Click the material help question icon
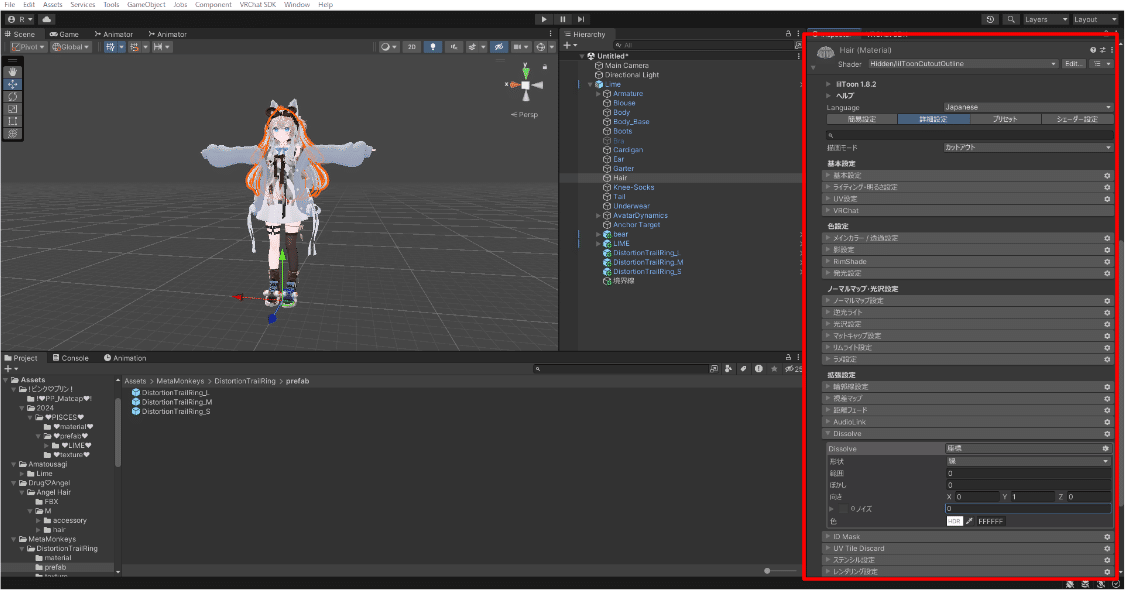The height and width of the screenshot is (592, 1128). 1093,50
